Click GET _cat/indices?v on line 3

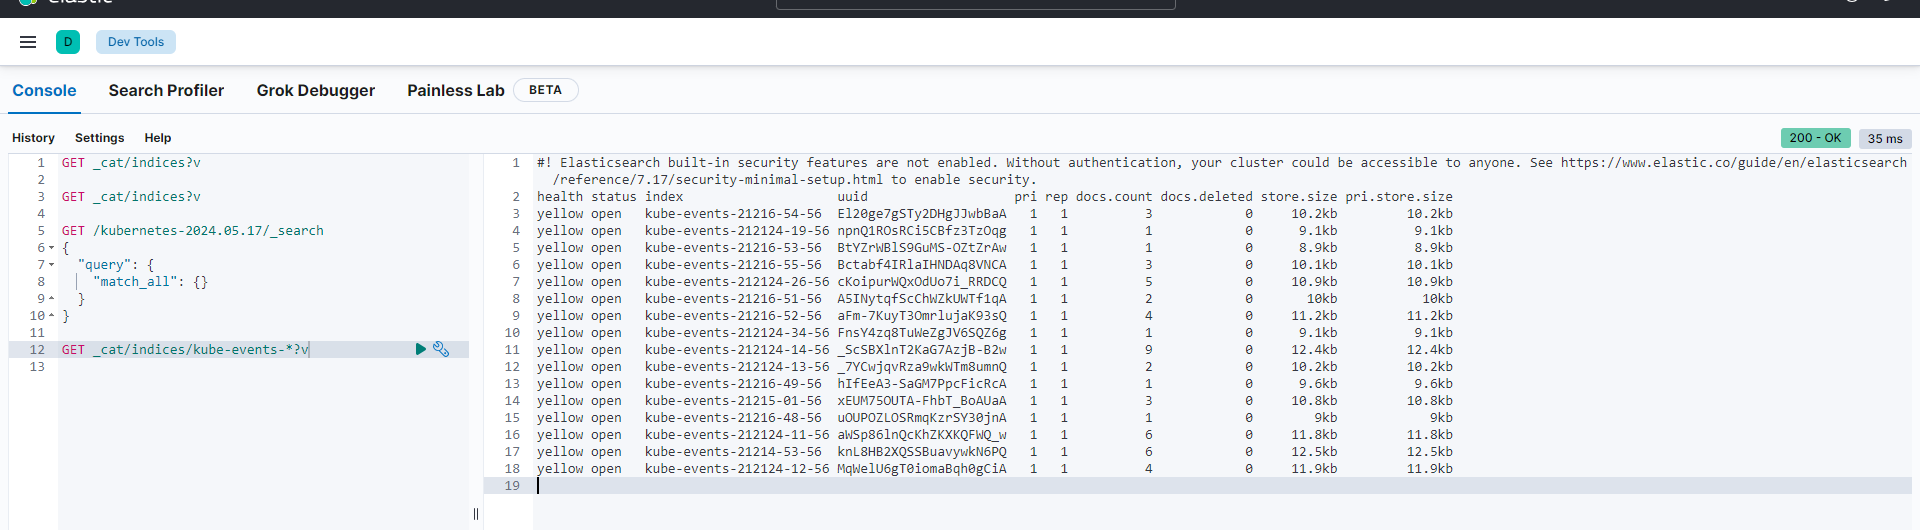pyautogui.click(x=131, y=196)
